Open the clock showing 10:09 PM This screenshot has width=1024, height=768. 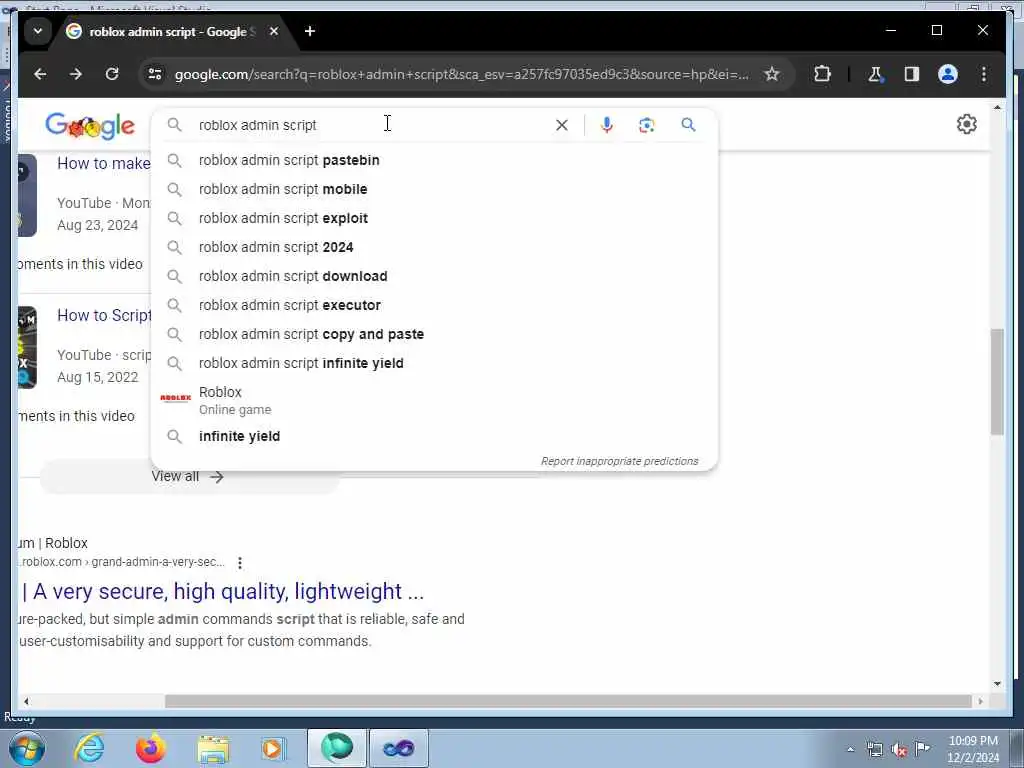(973, 749)
